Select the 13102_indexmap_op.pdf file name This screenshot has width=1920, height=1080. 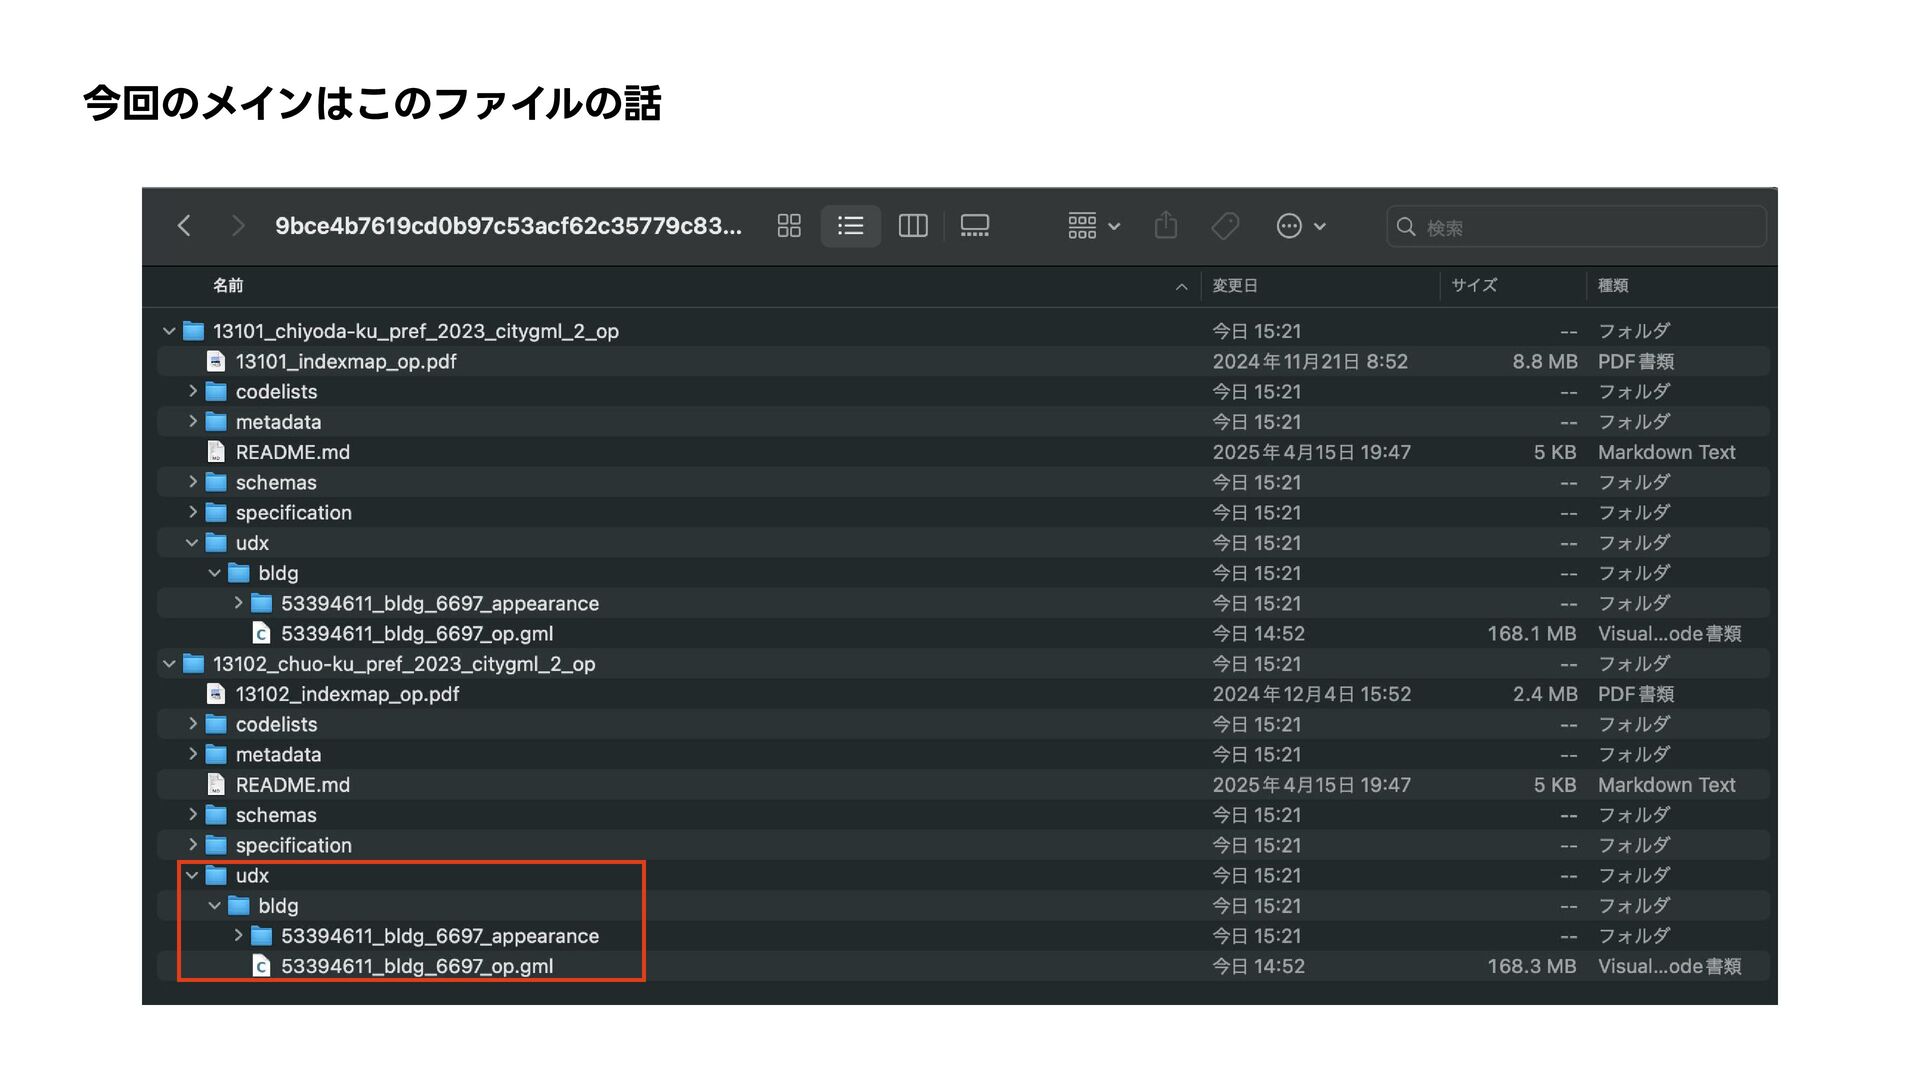pos(347,694)
